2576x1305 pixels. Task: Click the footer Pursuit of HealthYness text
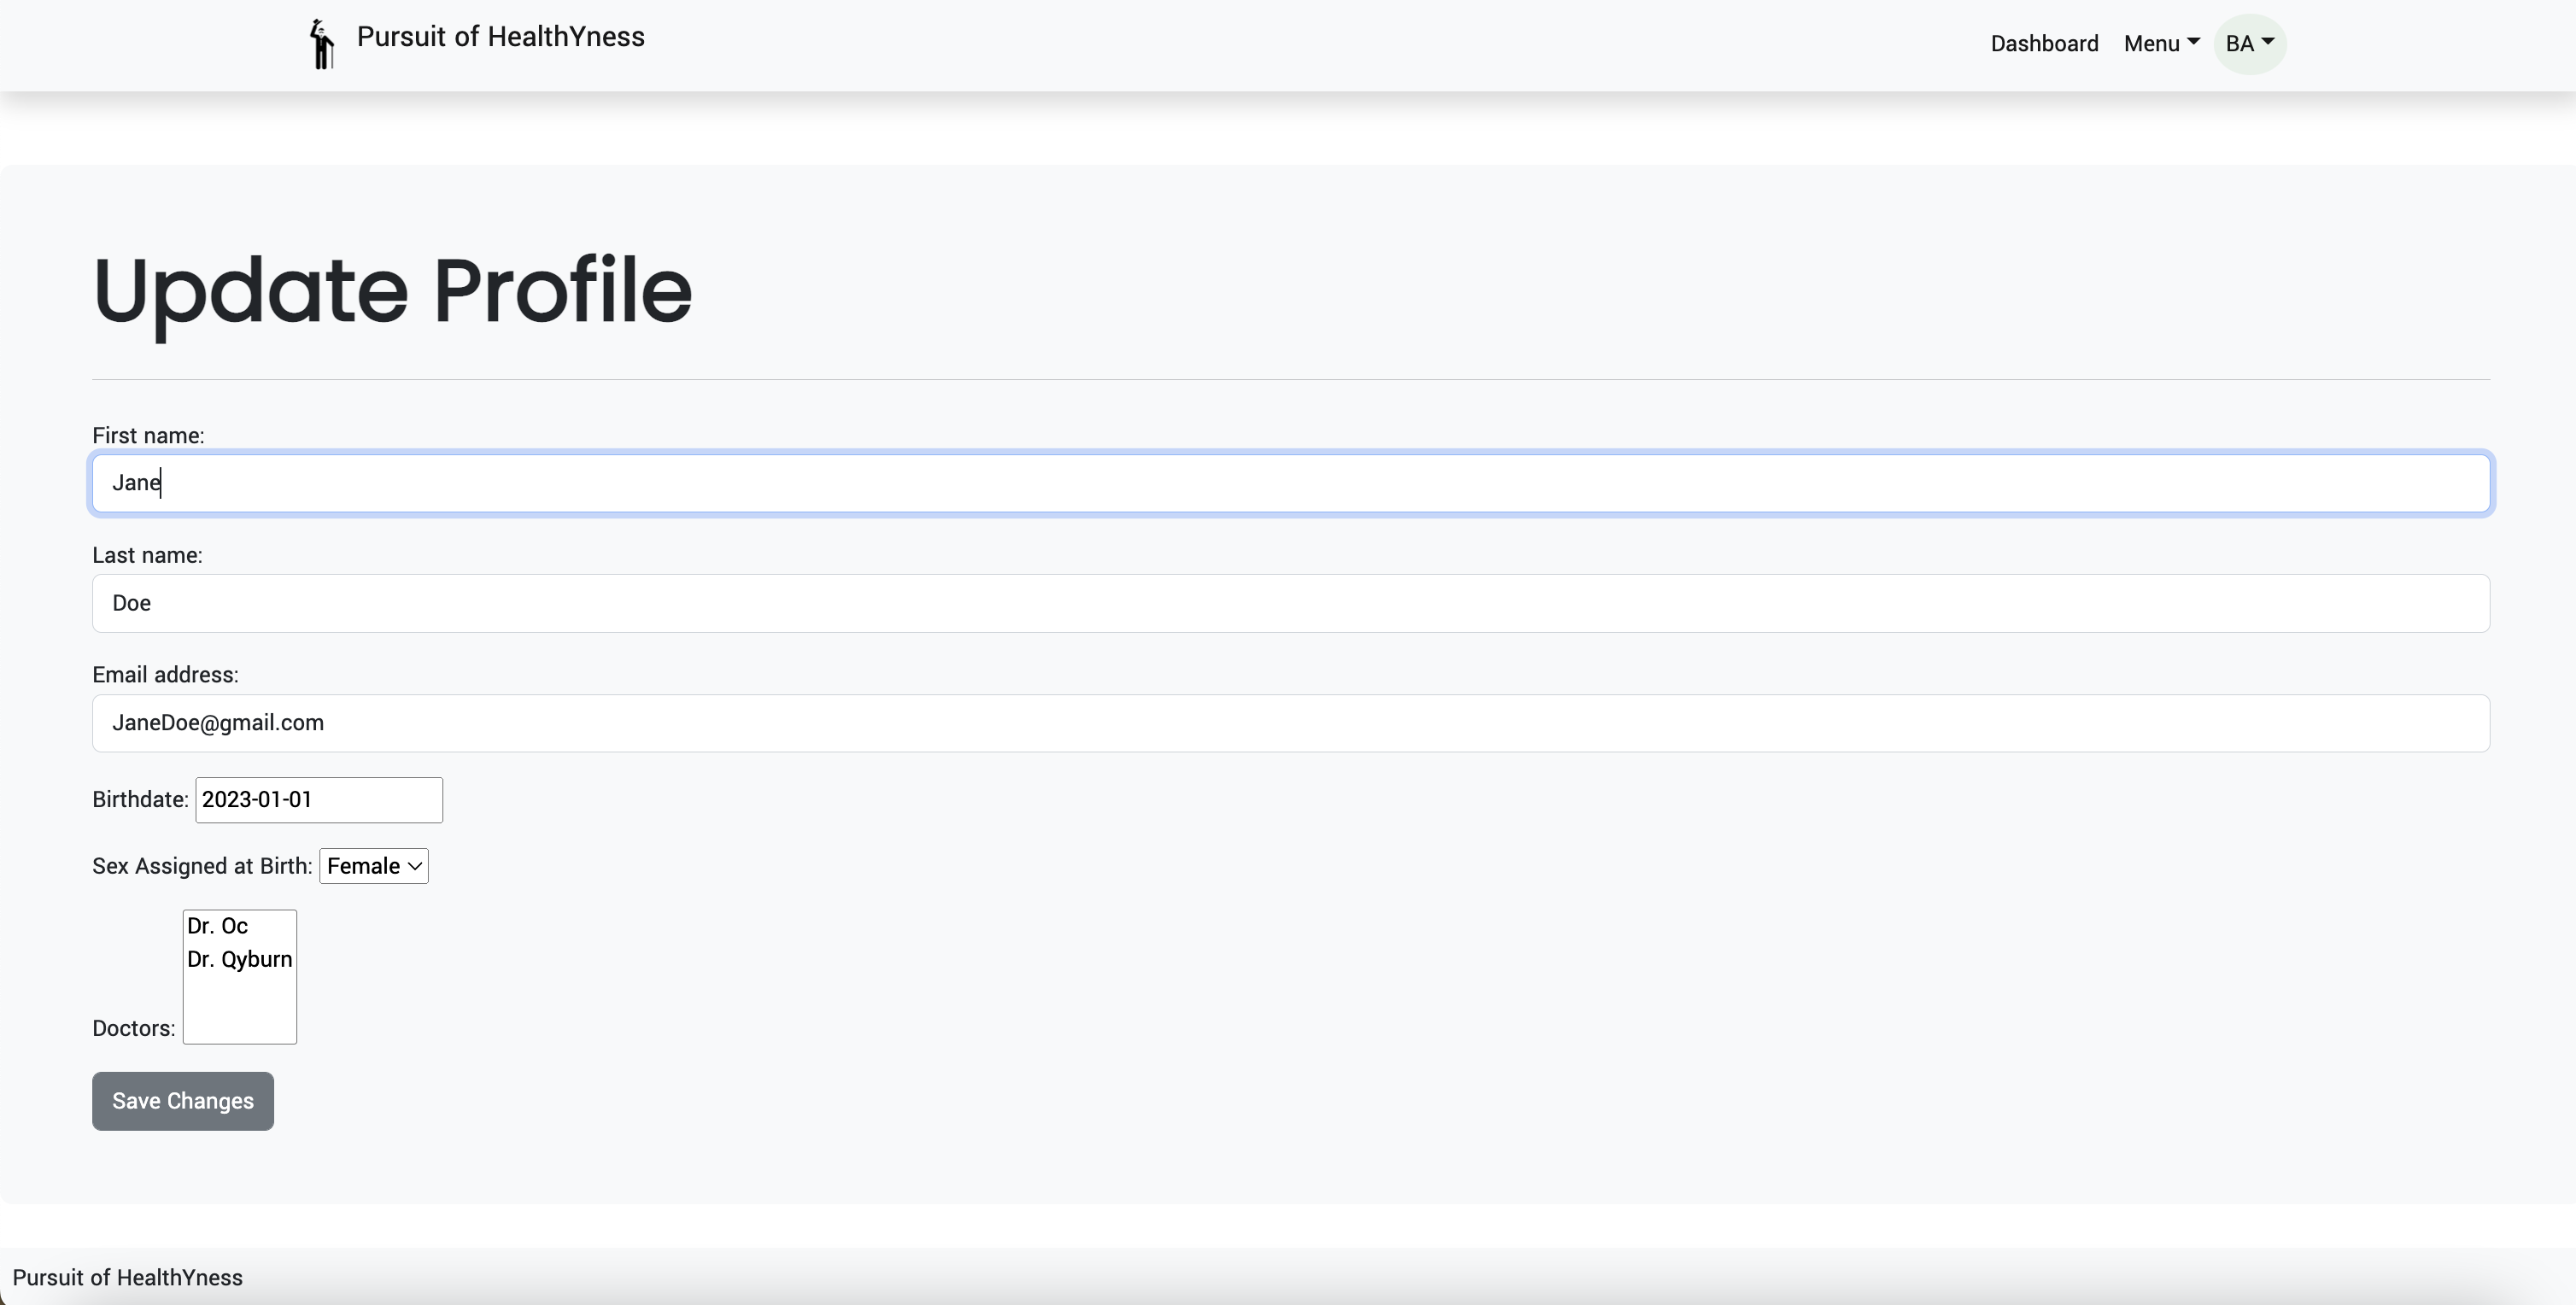tap(127, 1278)
